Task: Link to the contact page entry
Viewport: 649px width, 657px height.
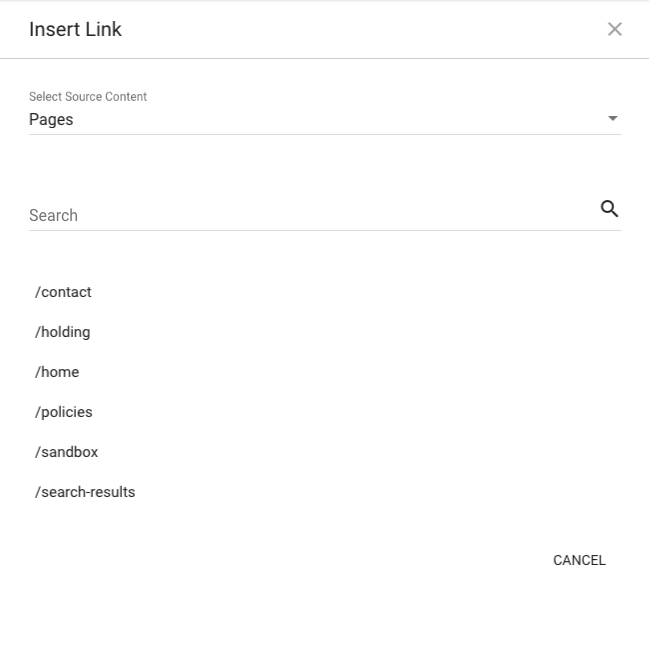Action: tap(63, 292)
